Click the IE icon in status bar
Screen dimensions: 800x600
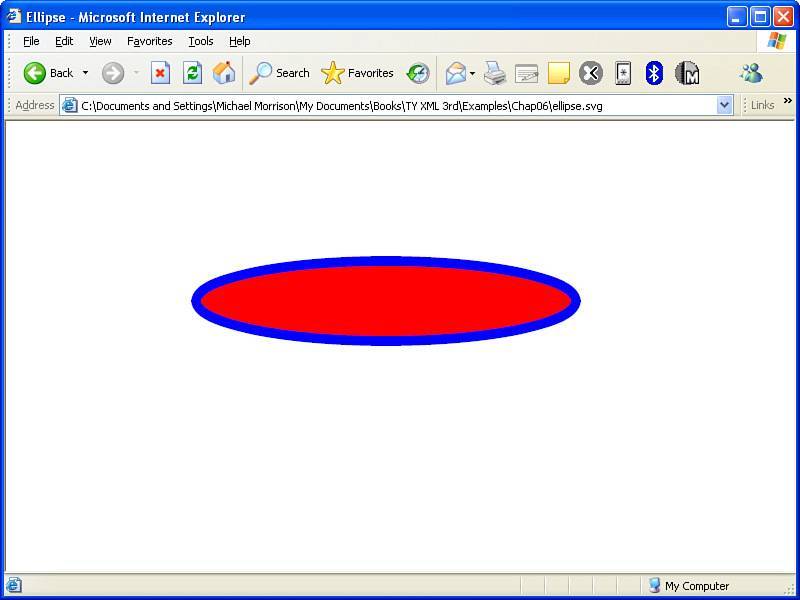[14, 585]
